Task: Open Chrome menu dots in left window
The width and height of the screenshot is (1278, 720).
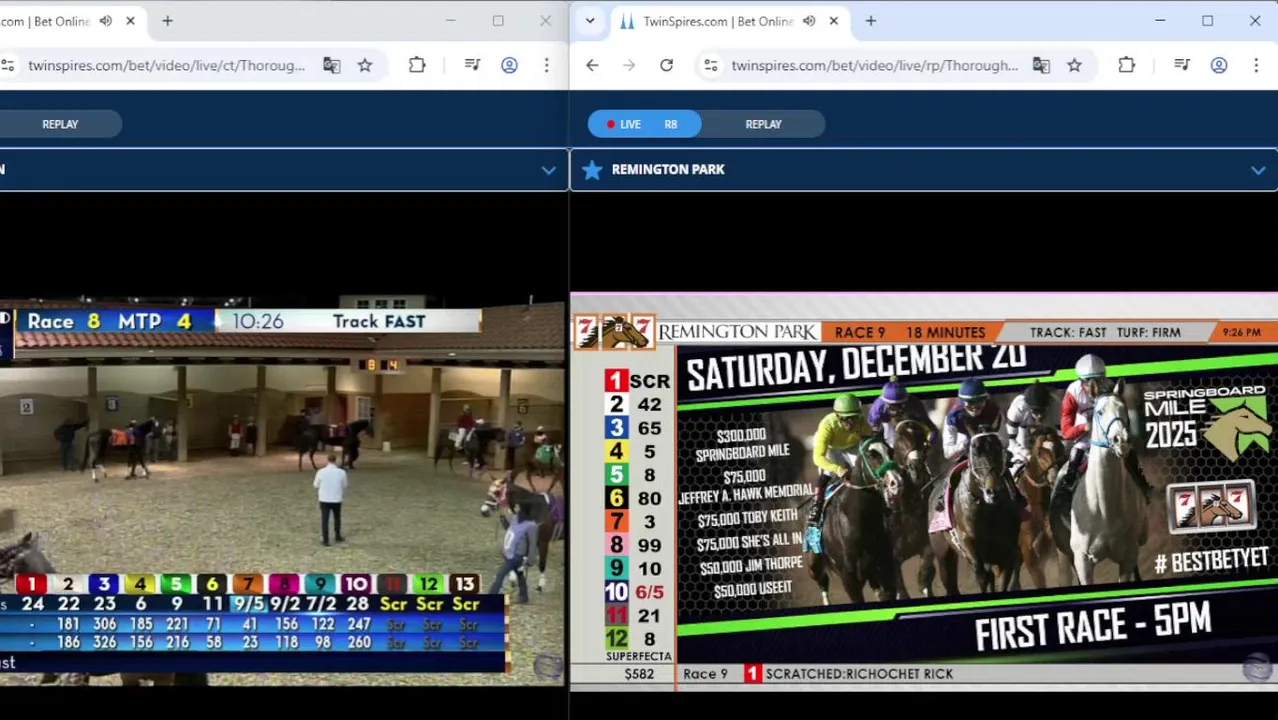Action: coord(546,65)
